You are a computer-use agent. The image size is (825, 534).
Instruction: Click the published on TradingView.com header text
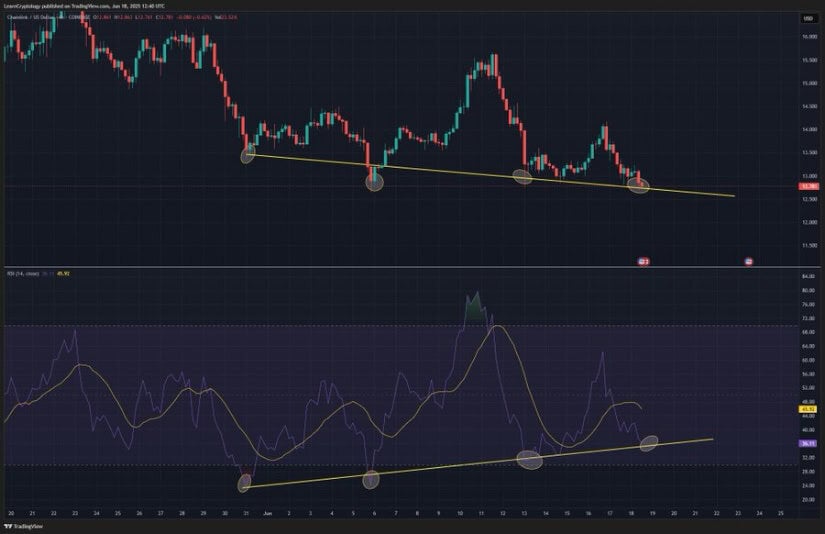click(84, 6)
